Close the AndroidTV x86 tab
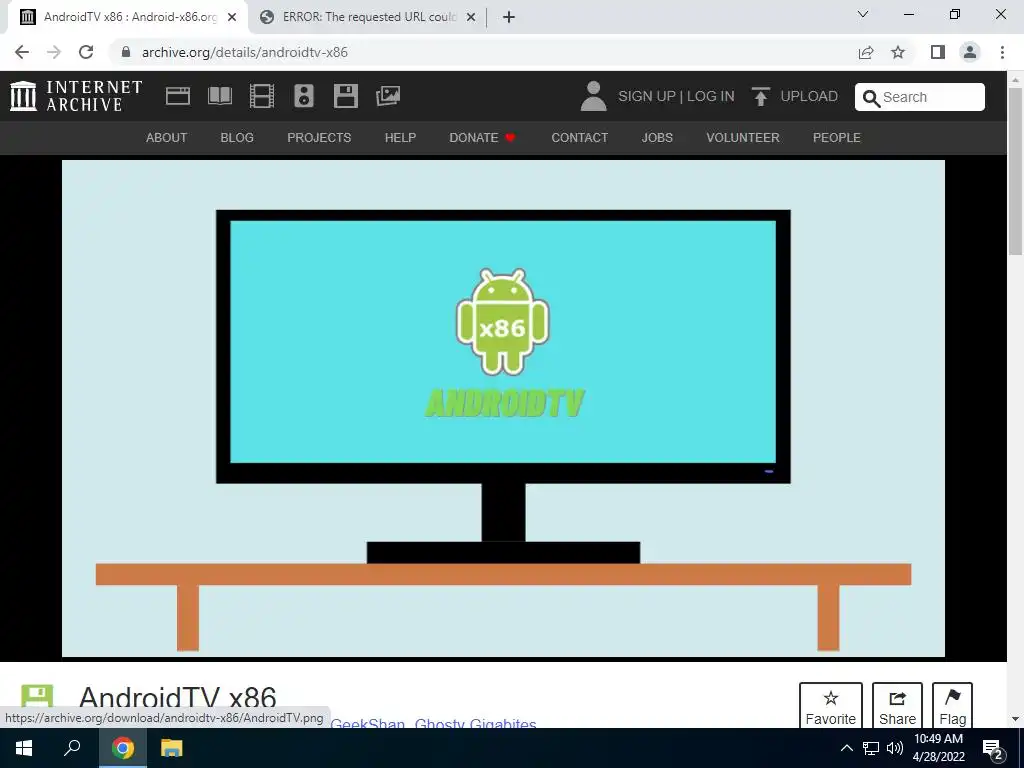 232,17
